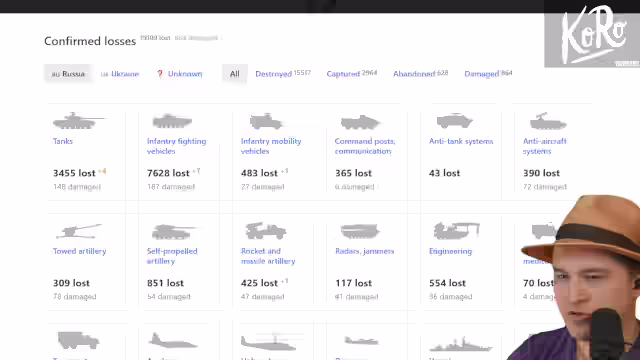
Task: Open the Anti-tank systems icon
Action: pos(454,121)
